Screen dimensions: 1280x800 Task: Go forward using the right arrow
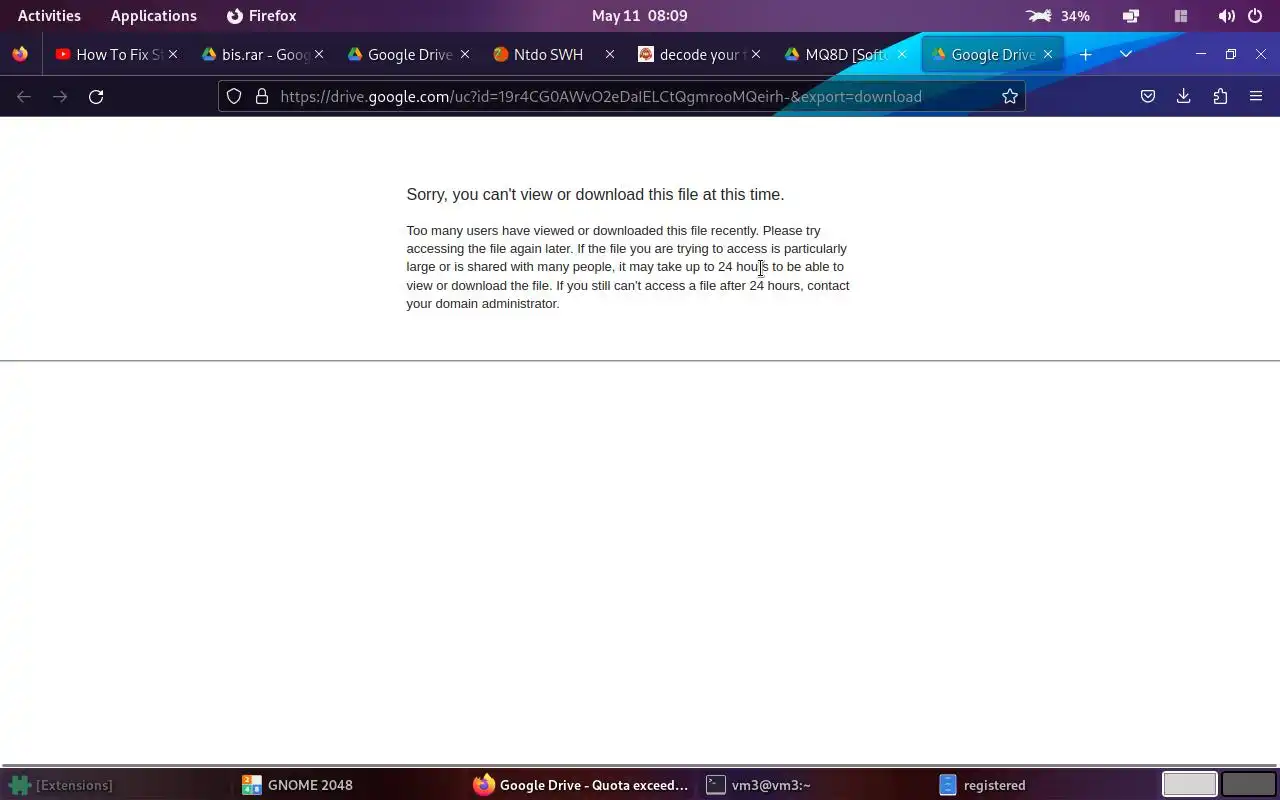click(60, 97)
